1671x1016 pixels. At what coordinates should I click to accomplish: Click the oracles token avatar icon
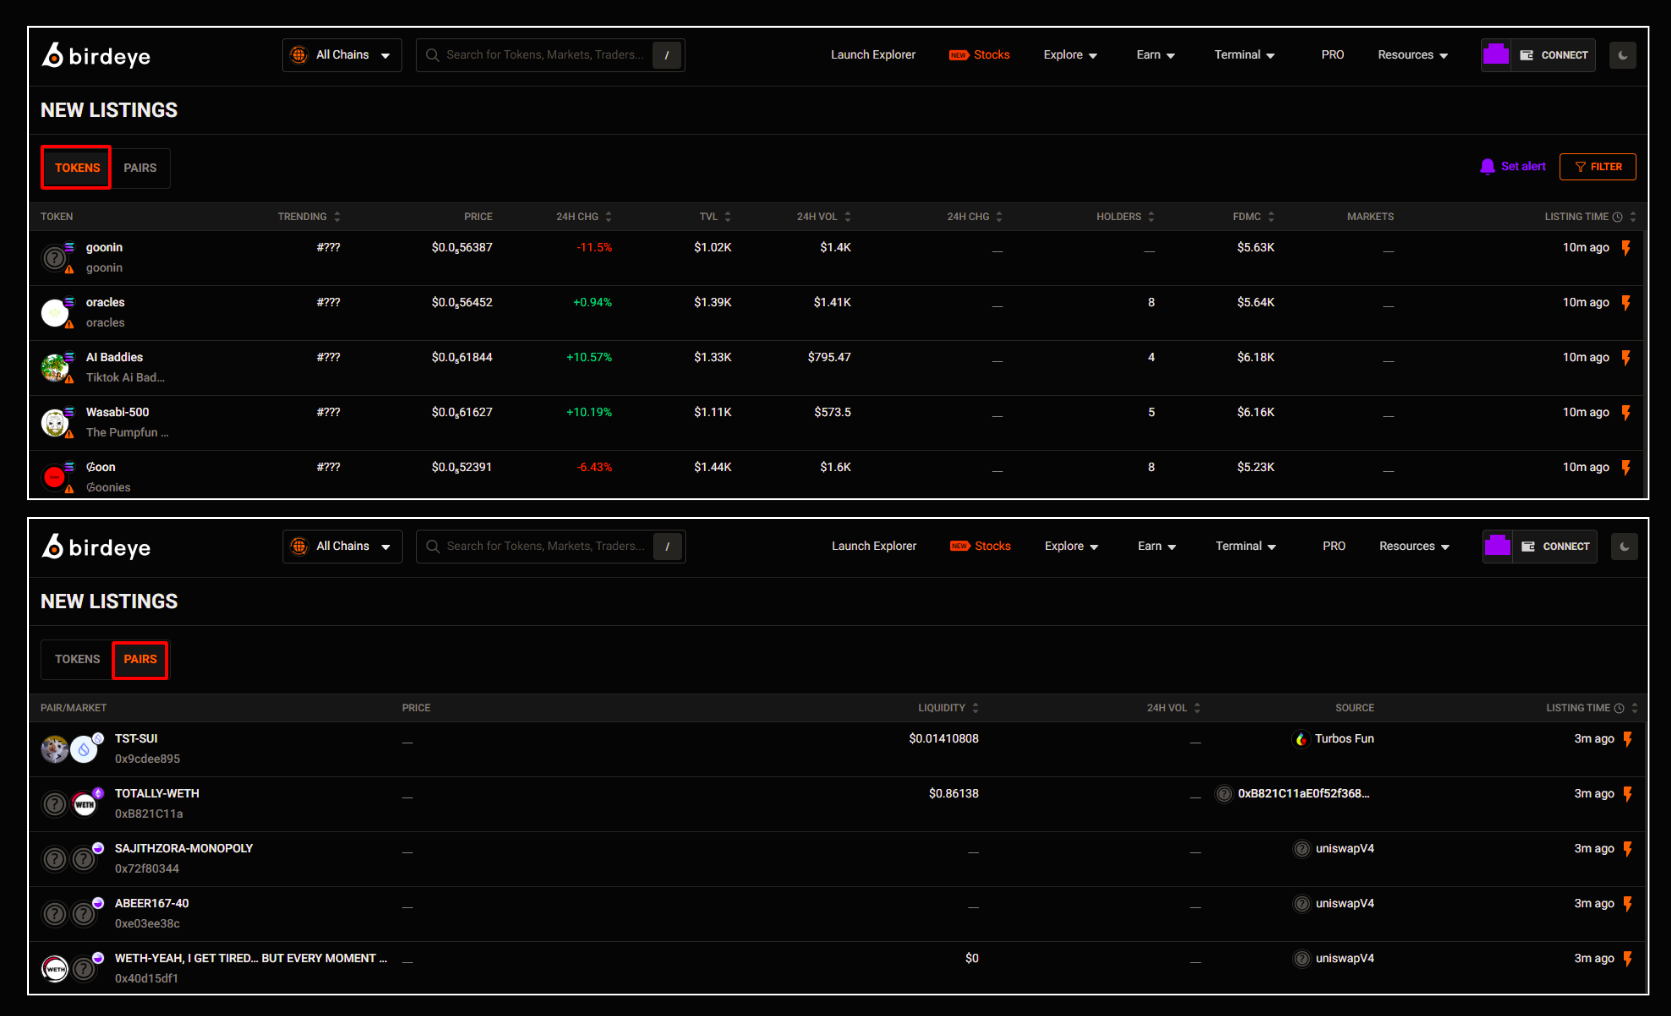(56, 313)
